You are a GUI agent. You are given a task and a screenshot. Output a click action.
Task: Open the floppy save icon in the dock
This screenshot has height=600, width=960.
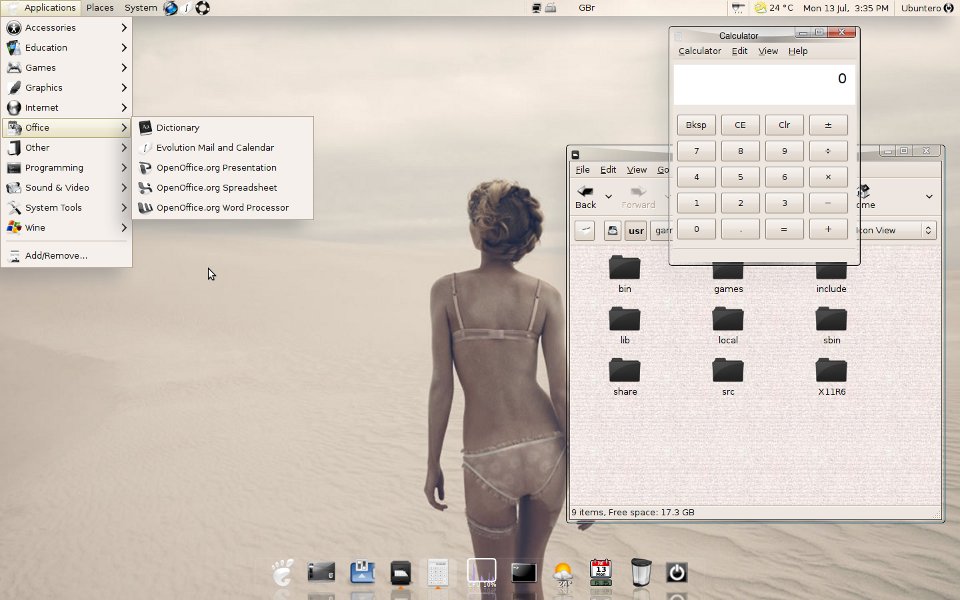click(362, 572)
